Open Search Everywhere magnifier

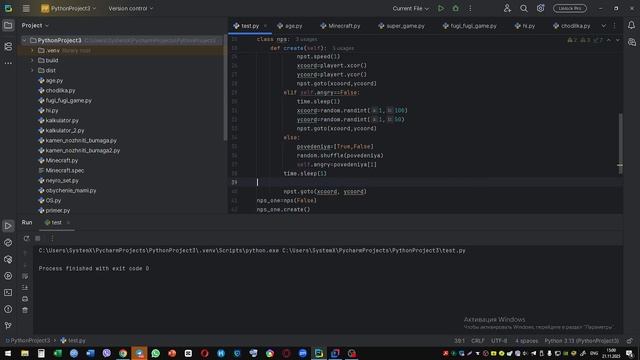(524, 8)
